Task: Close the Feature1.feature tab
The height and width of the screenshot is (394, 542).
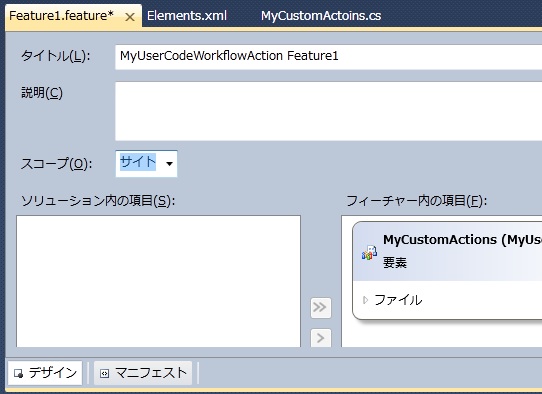Action: click(x=130, y=17)
